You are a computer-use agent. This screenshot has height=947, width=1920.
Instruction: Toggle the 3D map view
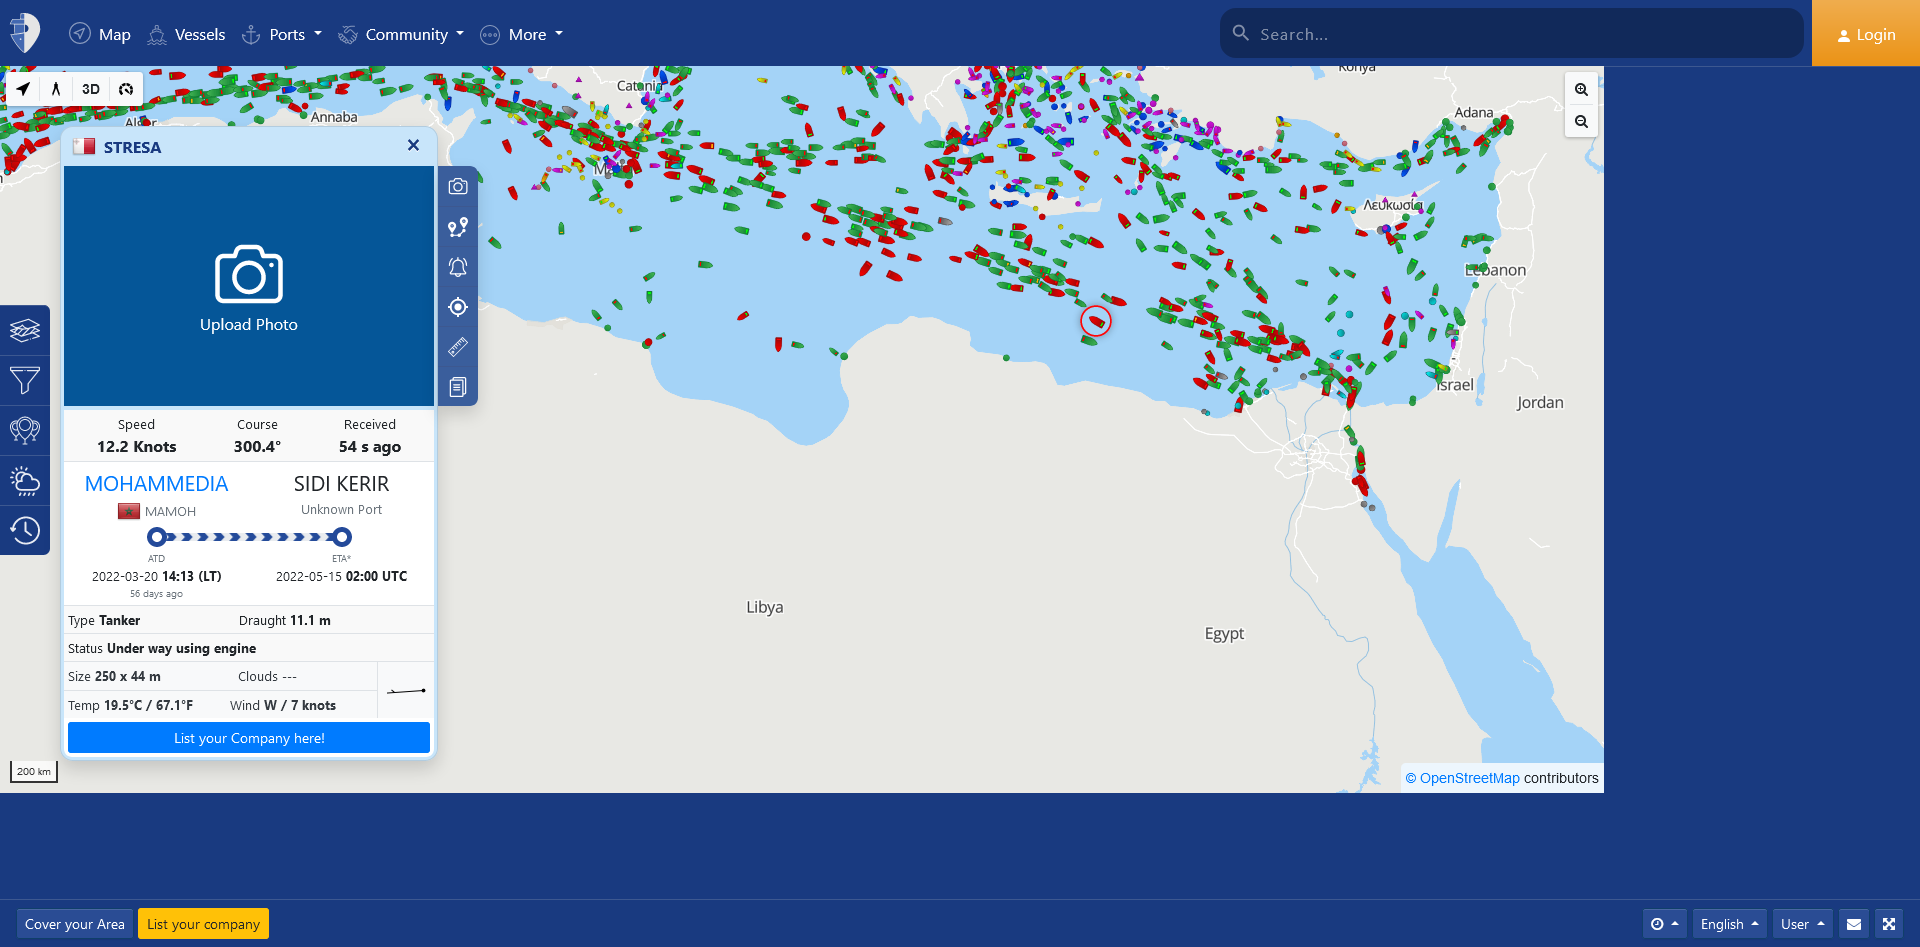[91, 89]
